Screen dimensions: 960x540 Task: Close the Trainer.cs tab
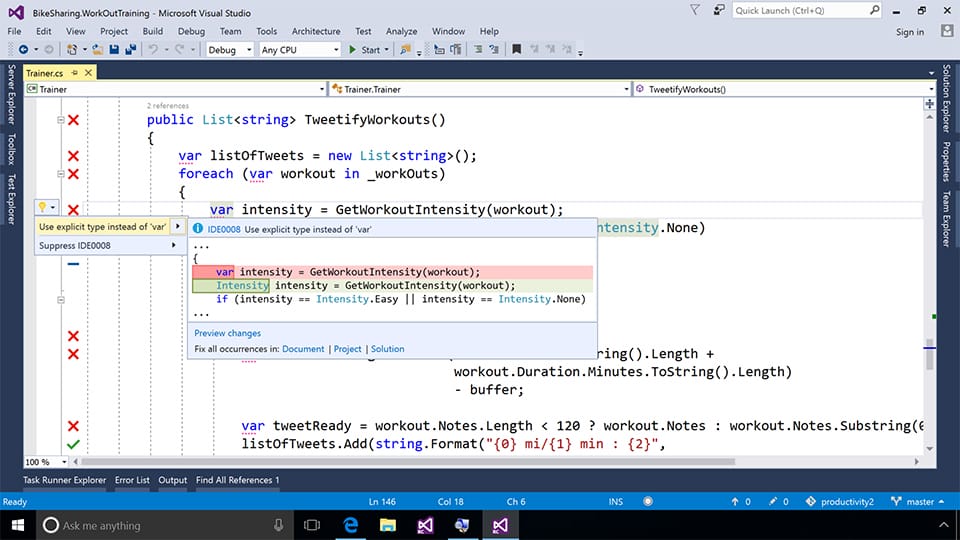(x=88, y=72)
